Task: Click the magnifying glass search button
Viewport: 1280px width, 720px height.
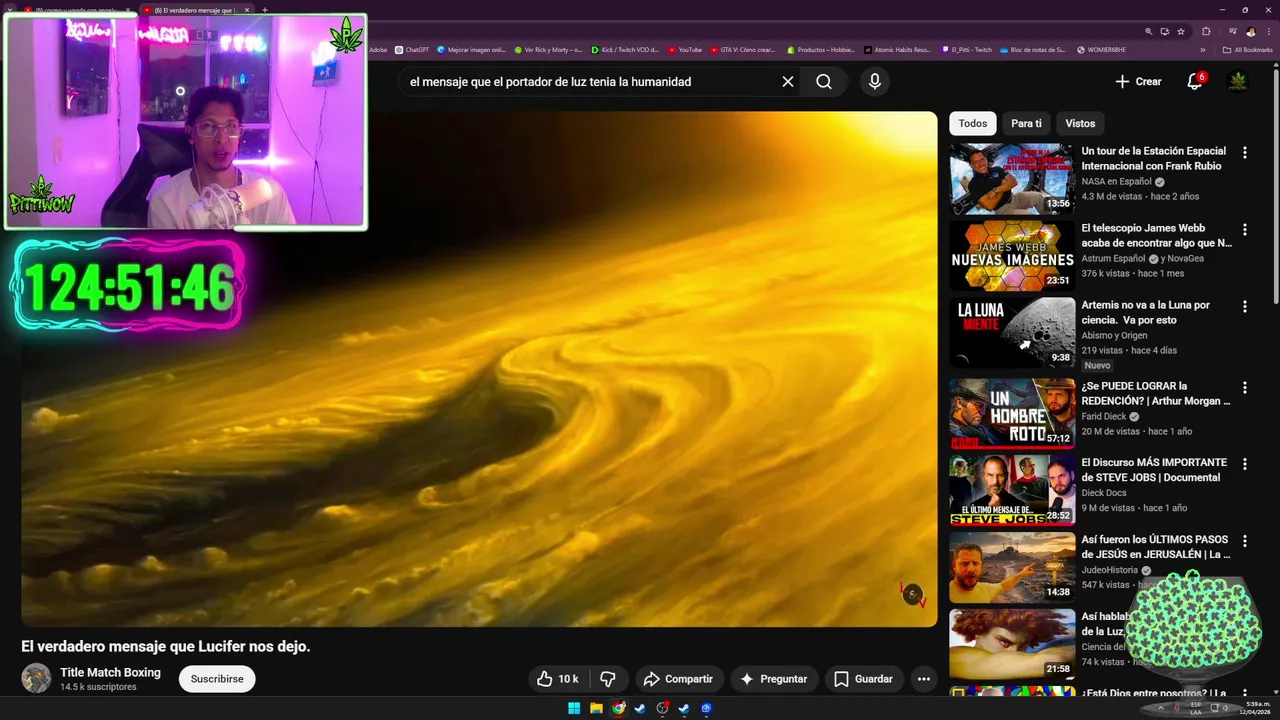Action: [x=824, y=82]
